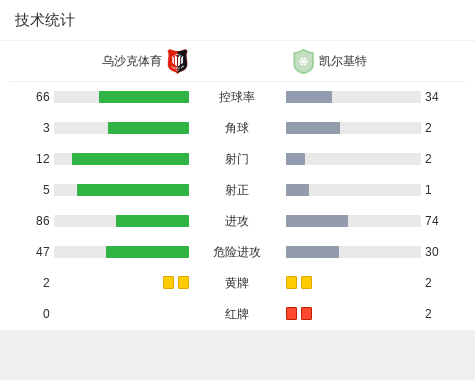Viewport: 475px width, 380px height.
Task: Select the 技术统计 section heading
Action: point(45,20)
